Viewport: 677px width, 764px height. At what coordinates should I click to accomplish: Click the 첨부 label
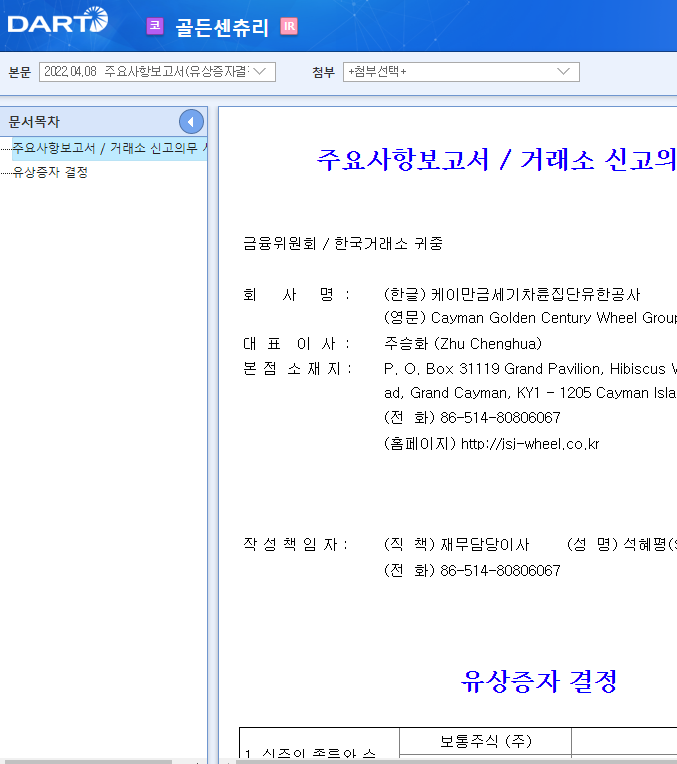tap(323, 72)
